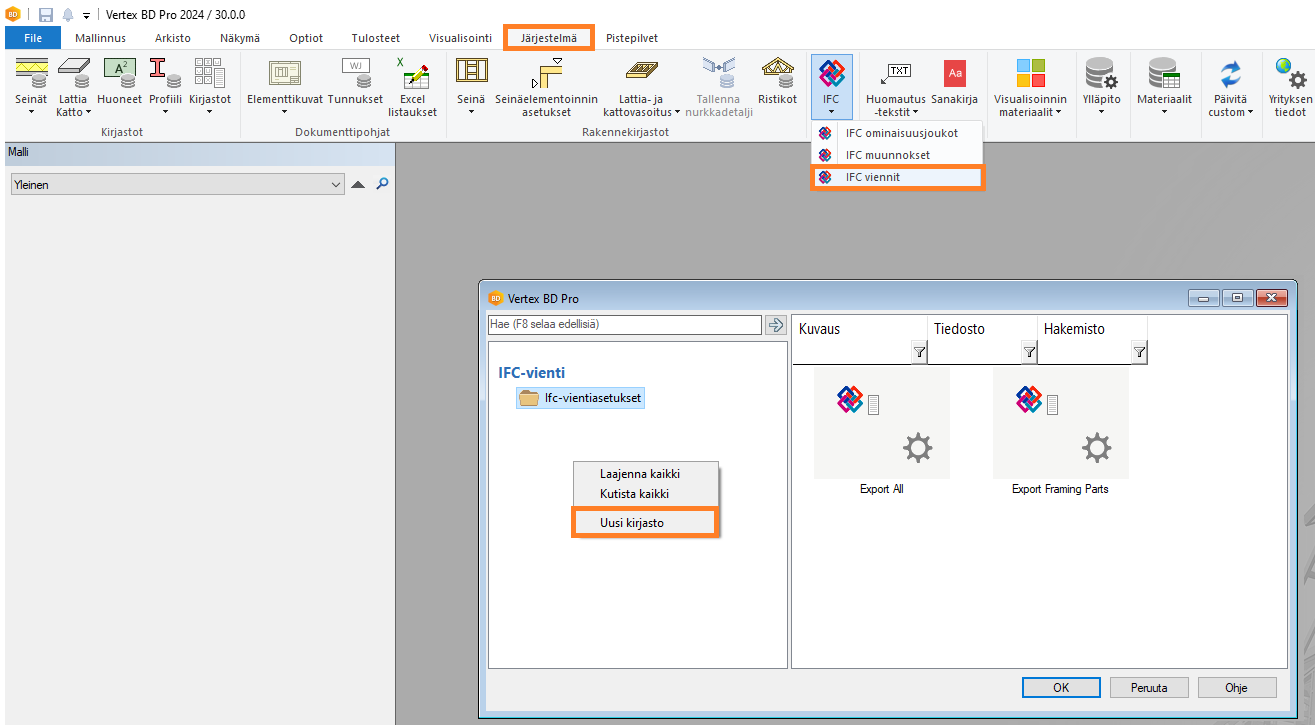The height and width of the screenshot is (725, 1315).
Task: Click the Peruuta cancel button
Action: tap(1149, 687)
